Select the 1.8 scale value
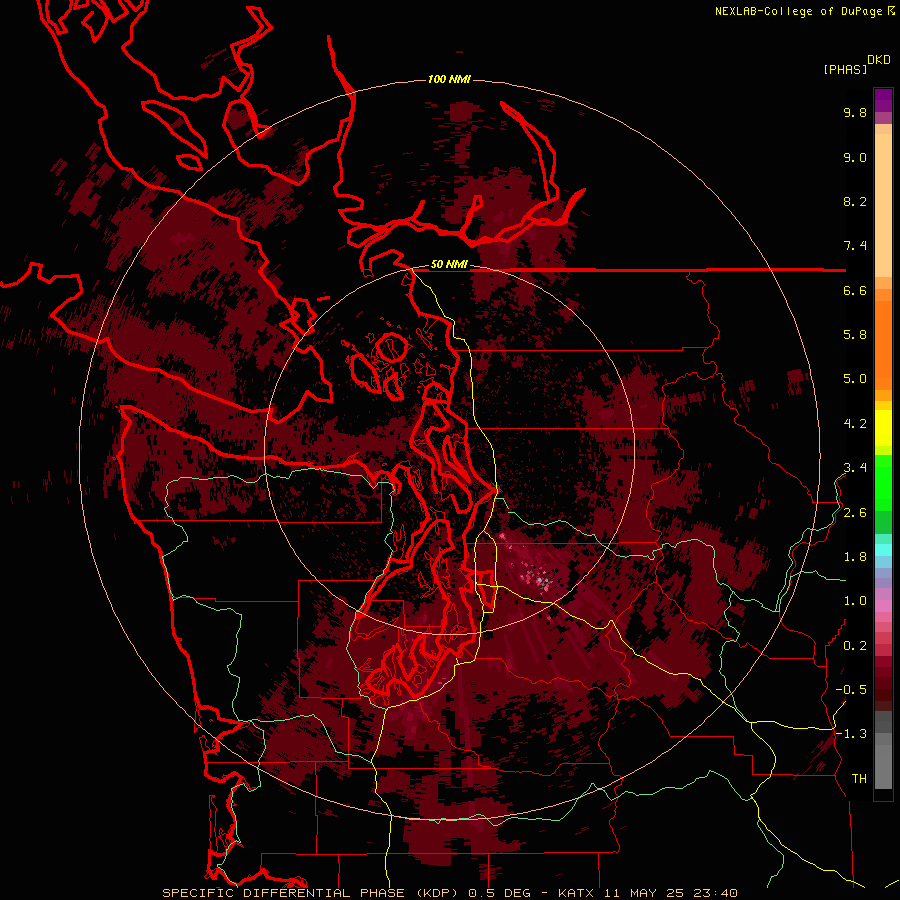Viewport: 900px width, 900px height. [x=855, y=557]
